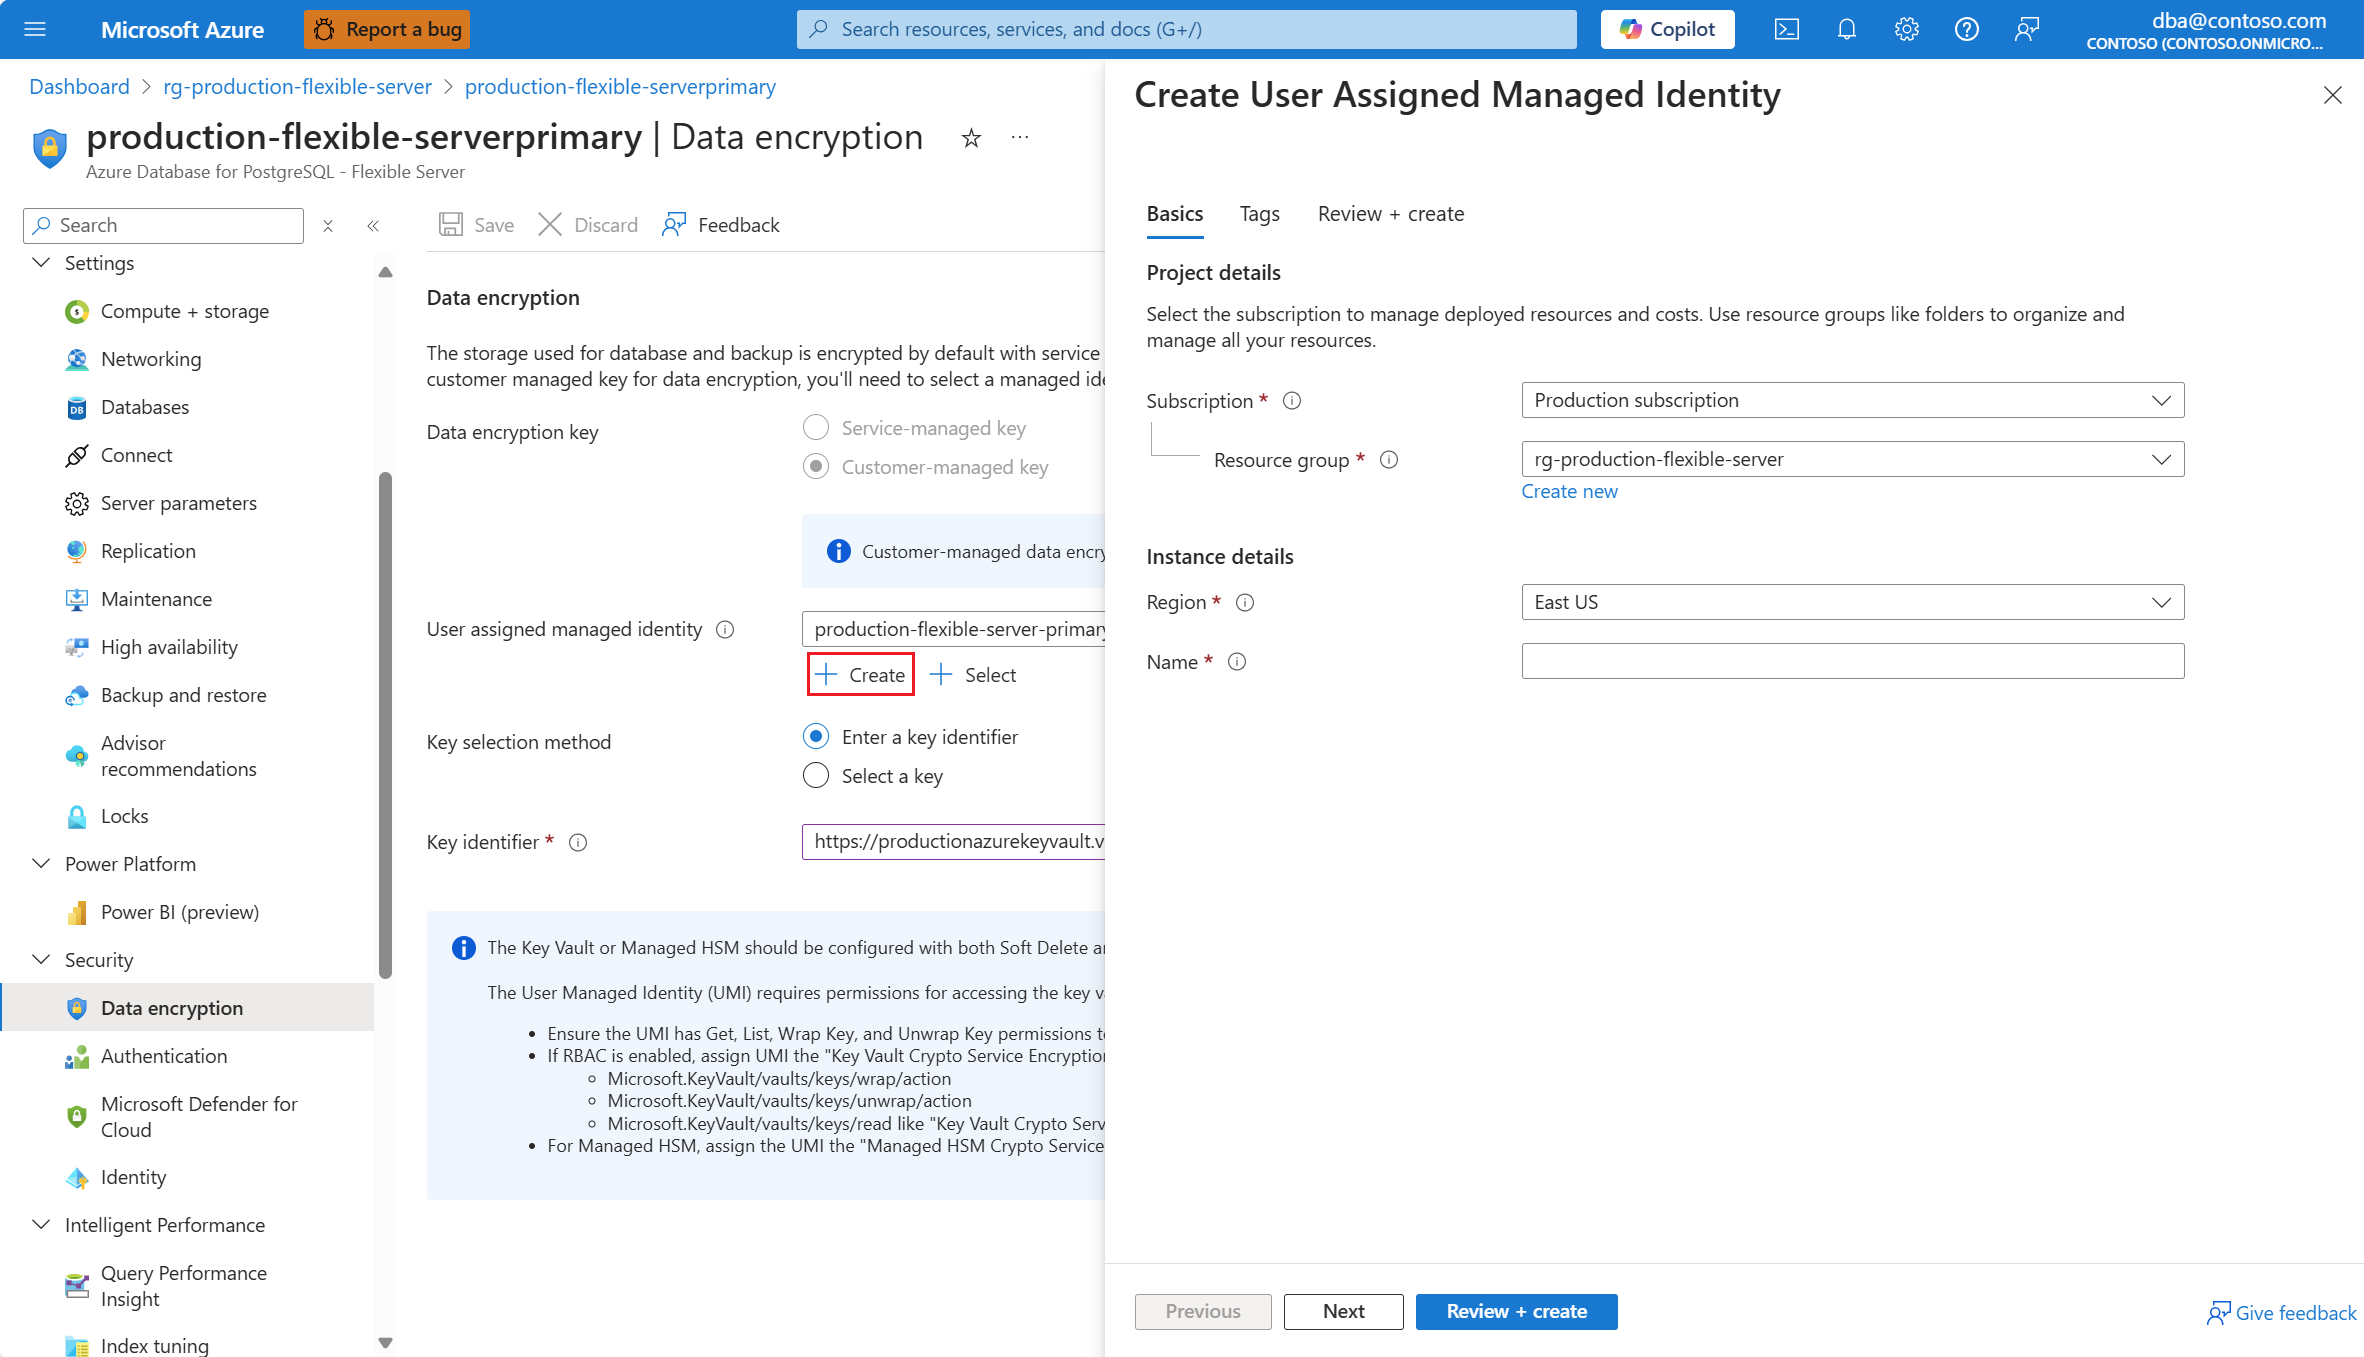Switch to the Tags tab
The height and width of the screenshot is (1357, 2364).
point(1259,214)
